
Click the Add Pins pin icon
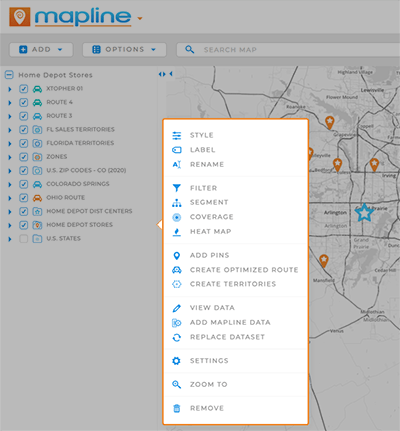point(177,256)
